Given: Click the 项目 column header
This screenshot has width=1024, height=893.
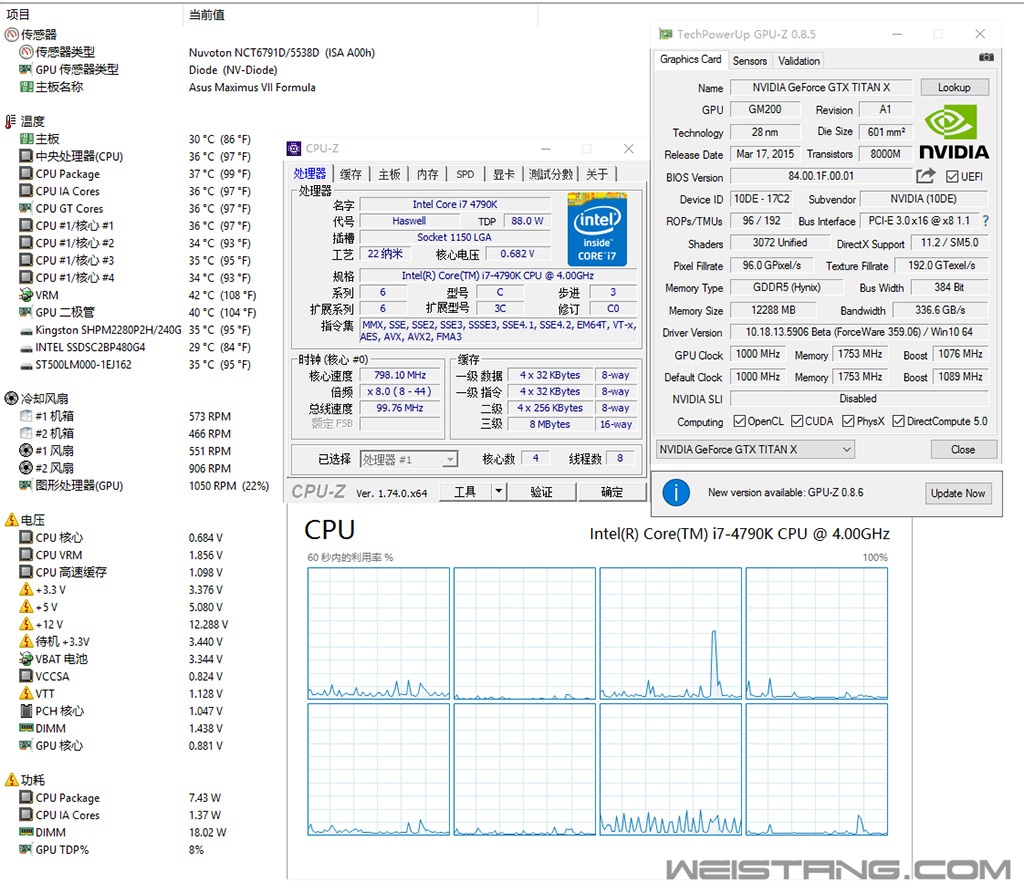Looking at the screenshot, I should tap(18, 14).
